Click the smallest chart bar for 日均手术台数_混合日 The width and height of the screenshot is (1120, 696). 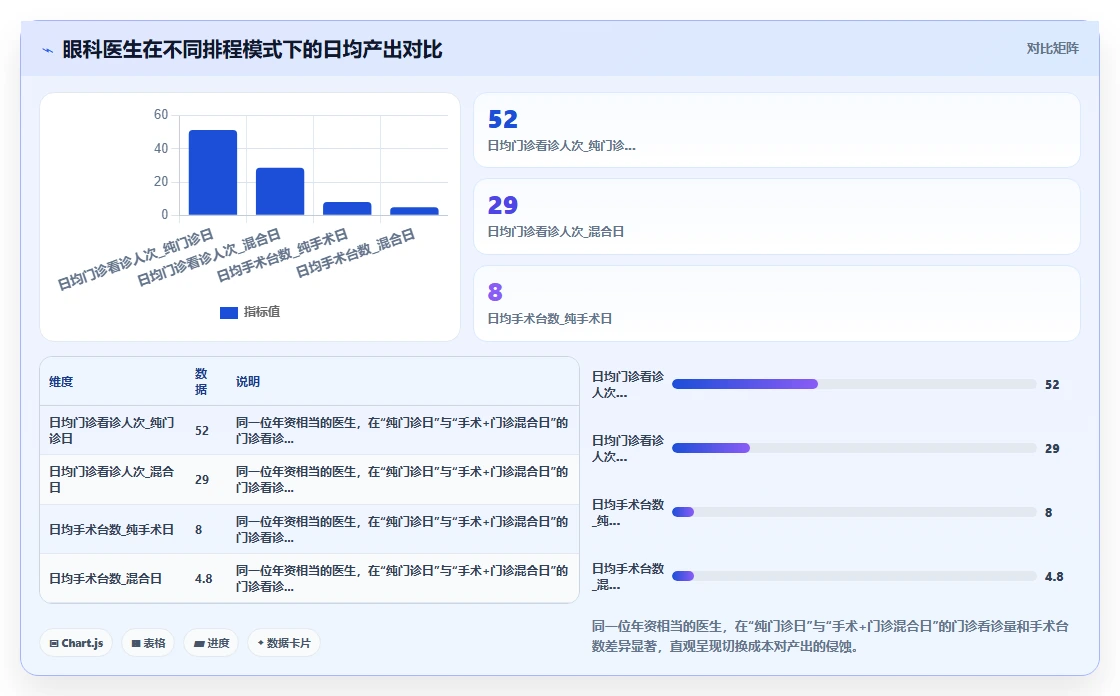click(x=414, y=211)
